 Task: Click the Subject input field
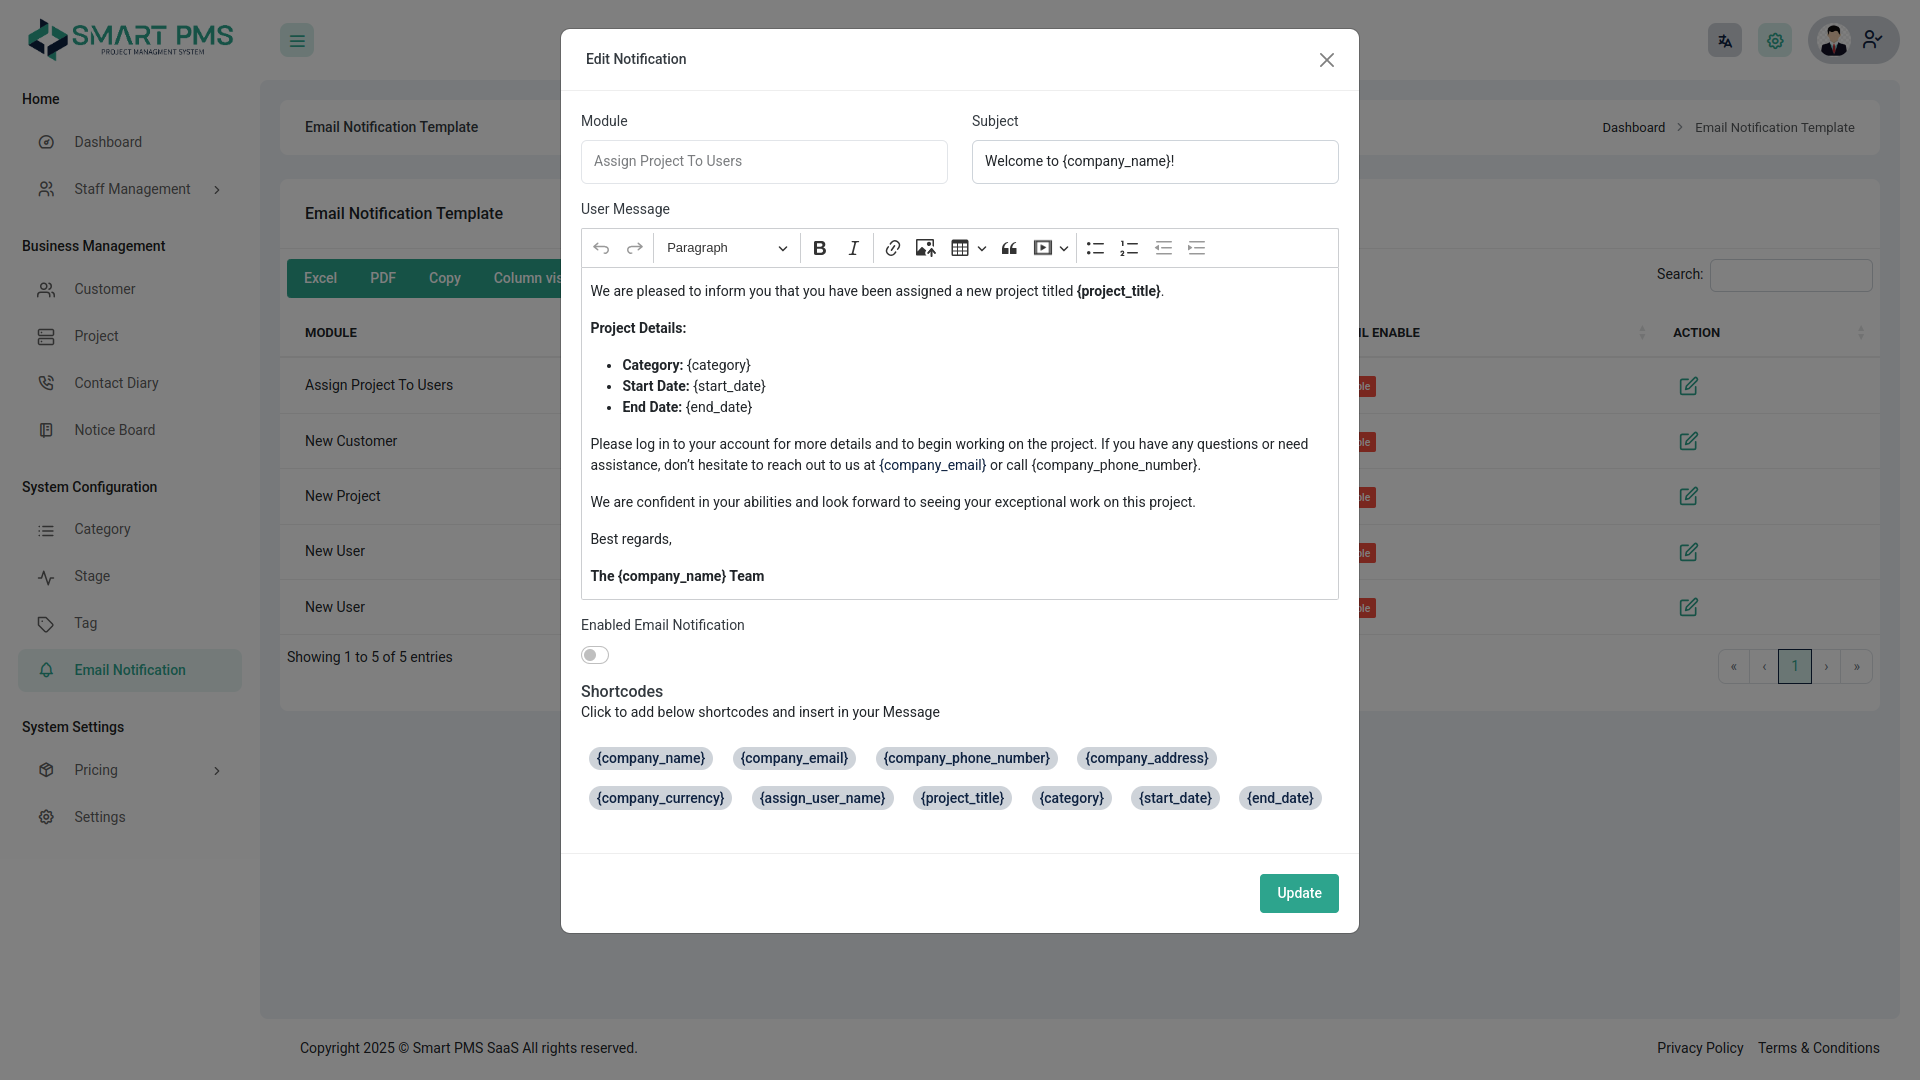point(1154,162)
